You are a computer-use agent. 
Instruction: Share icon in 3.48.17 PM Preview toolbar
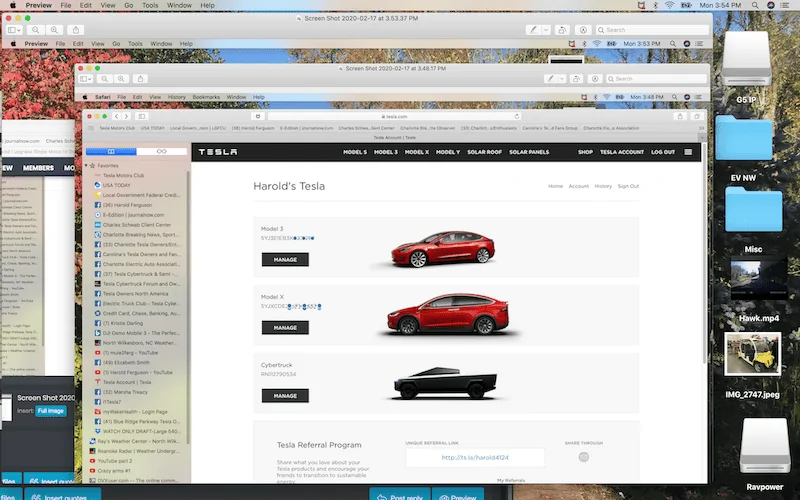[140, 79]
